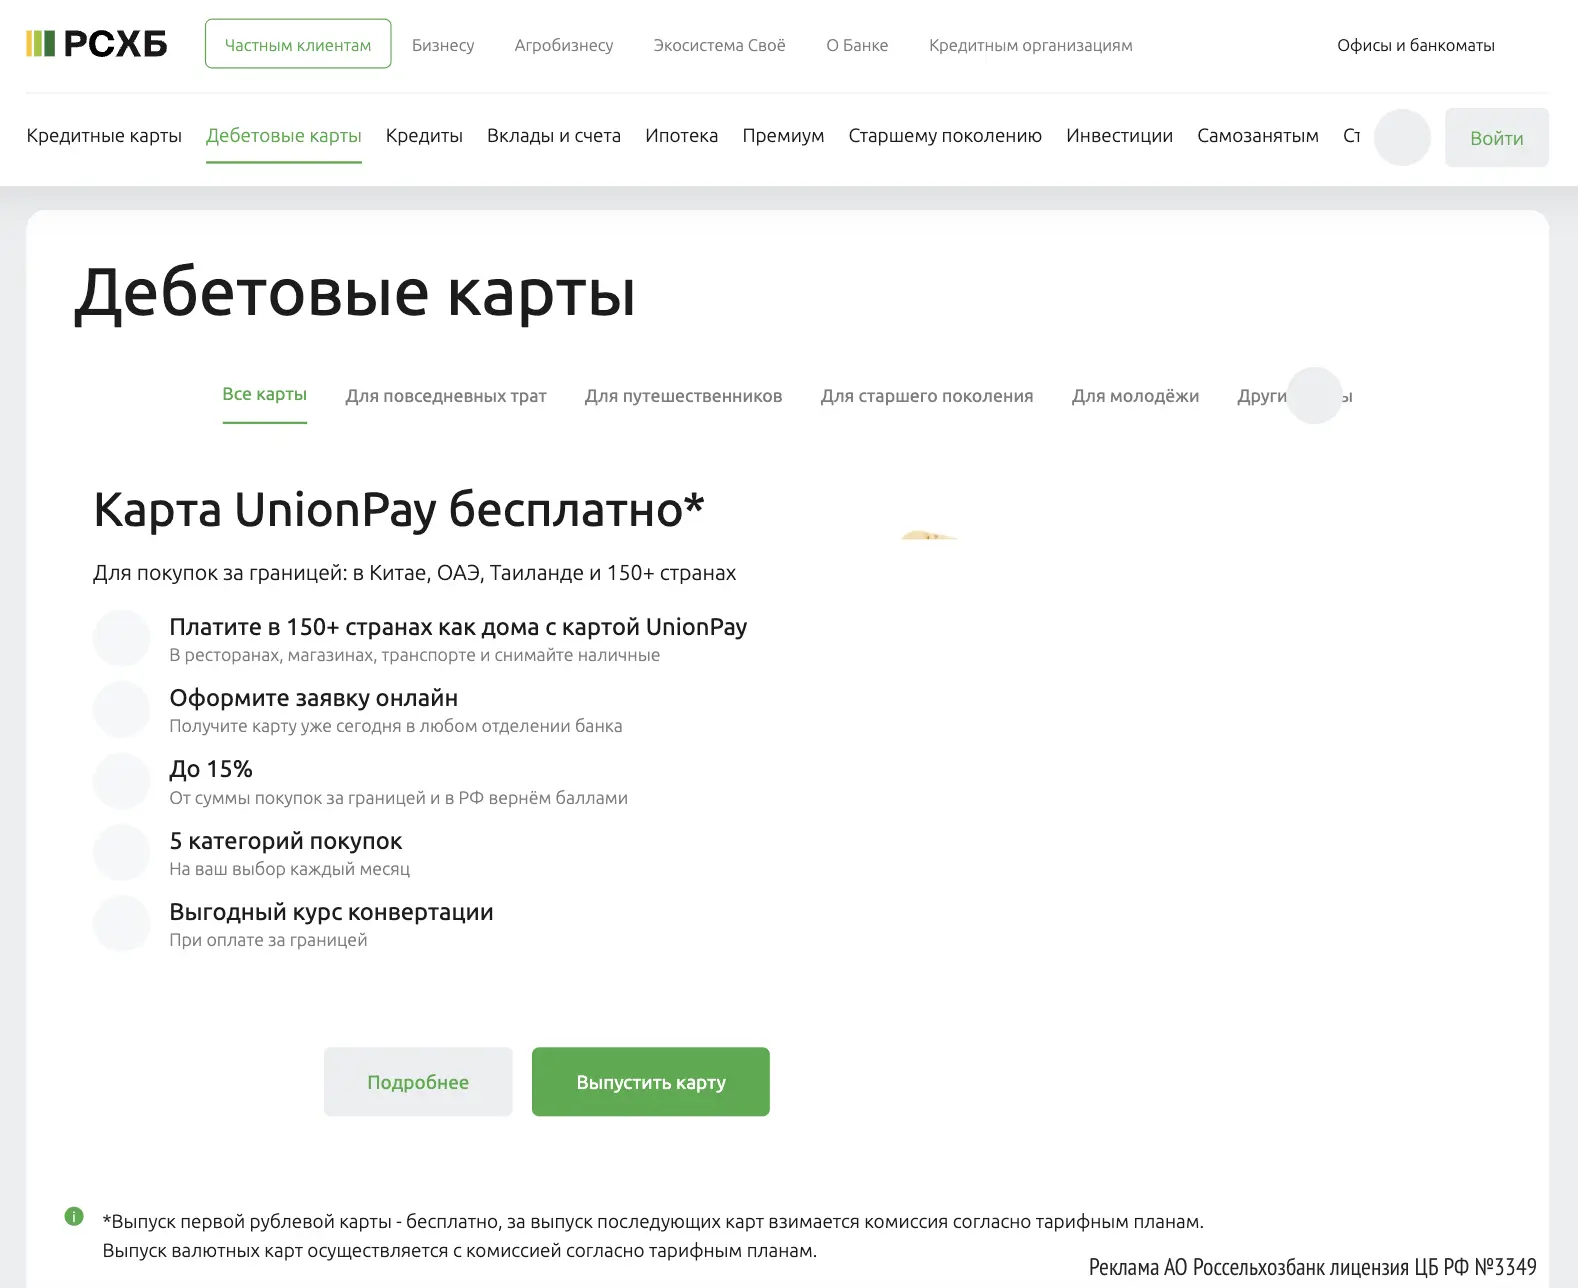Switch to 'Для путешественников' tab

click(684, 396)
